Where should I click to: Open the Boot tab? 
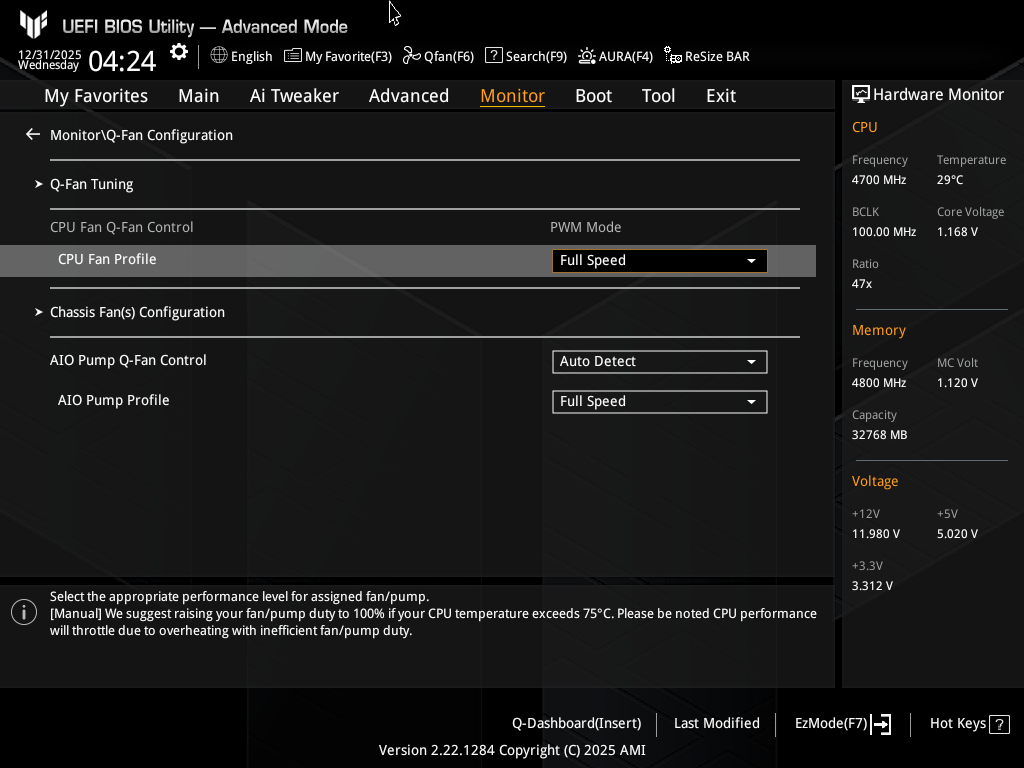click(x=593, y=96)
